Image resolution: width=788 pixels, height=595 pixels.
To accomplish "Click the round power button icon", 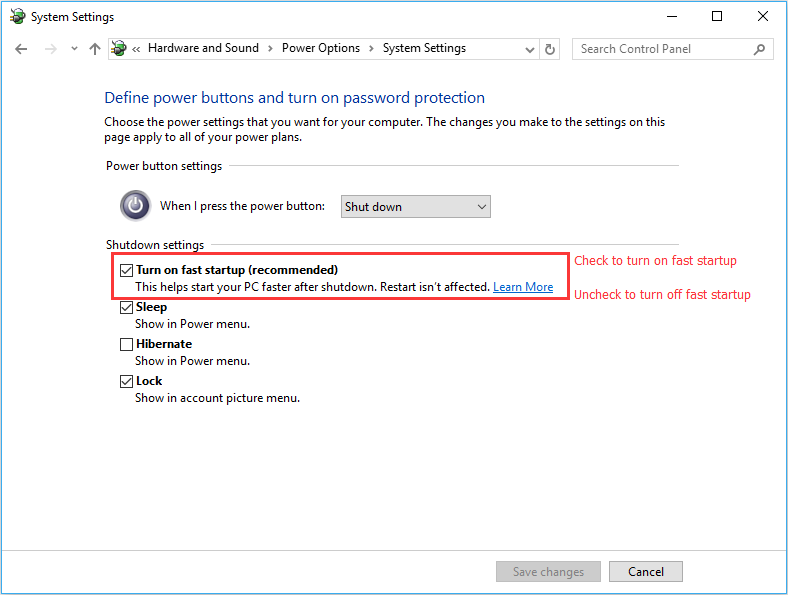I will coord(135,206).
